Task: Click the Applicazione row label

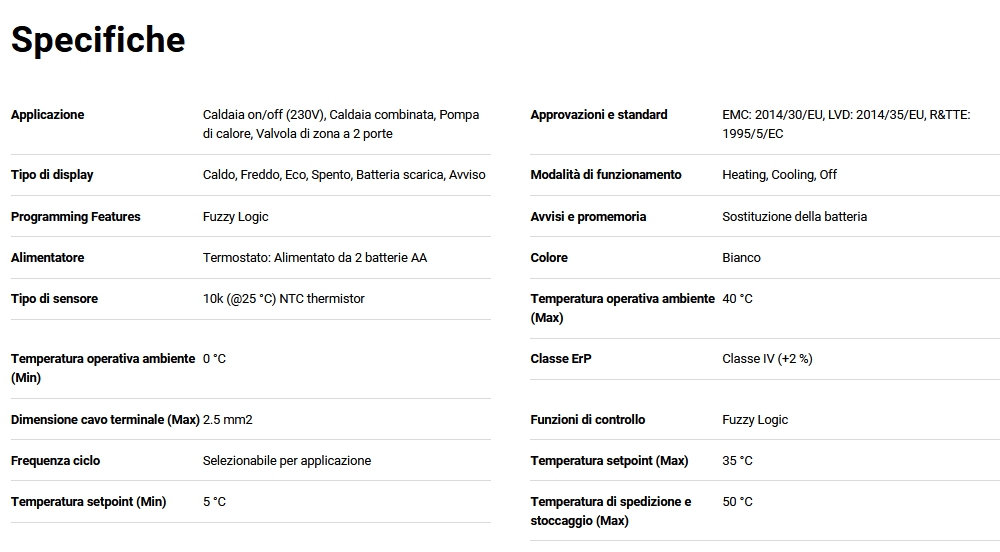Action: point(48,115)
